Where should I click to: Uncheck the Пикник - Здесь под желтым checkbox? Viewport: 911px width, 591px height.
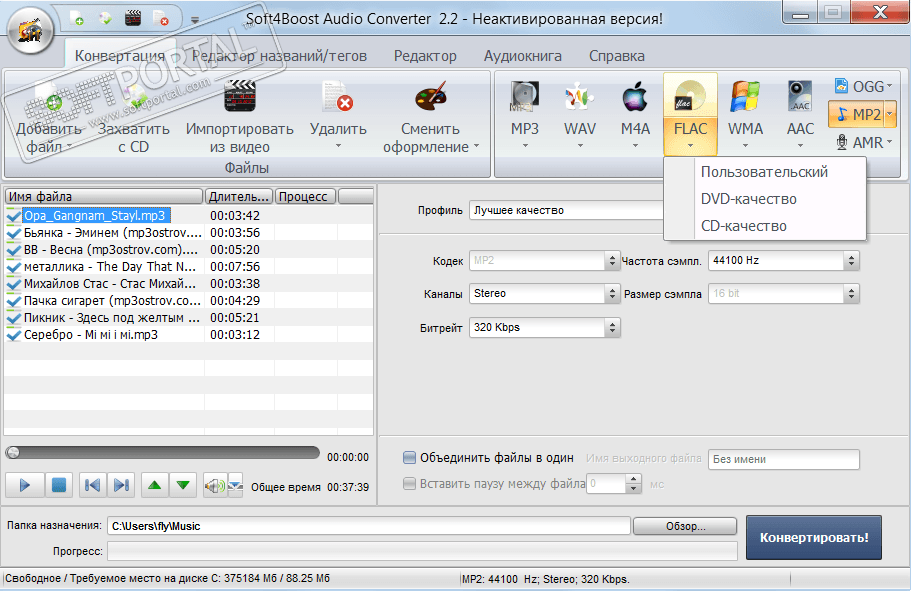click(x=13, y=318)
